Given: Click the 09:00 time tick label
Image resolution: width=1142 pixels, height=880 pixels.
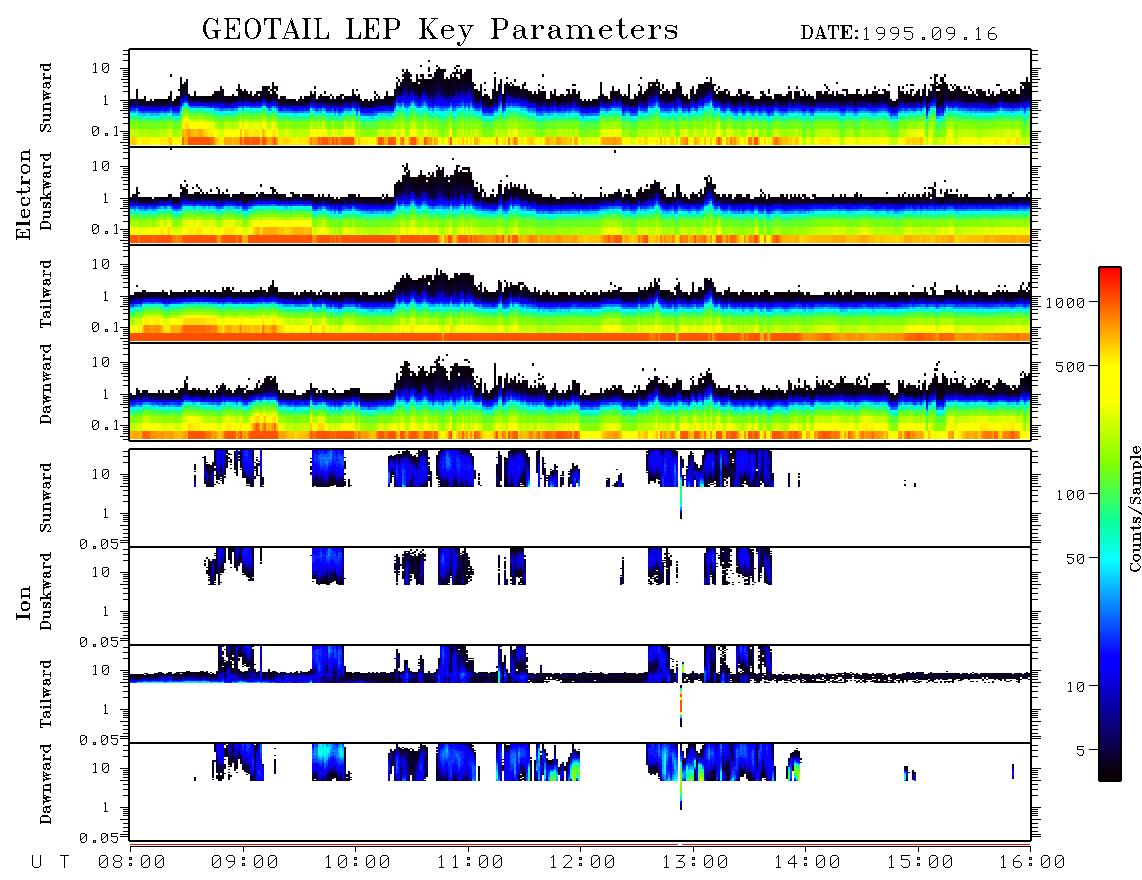Looking at the screenshot, I should pos(245,862).
